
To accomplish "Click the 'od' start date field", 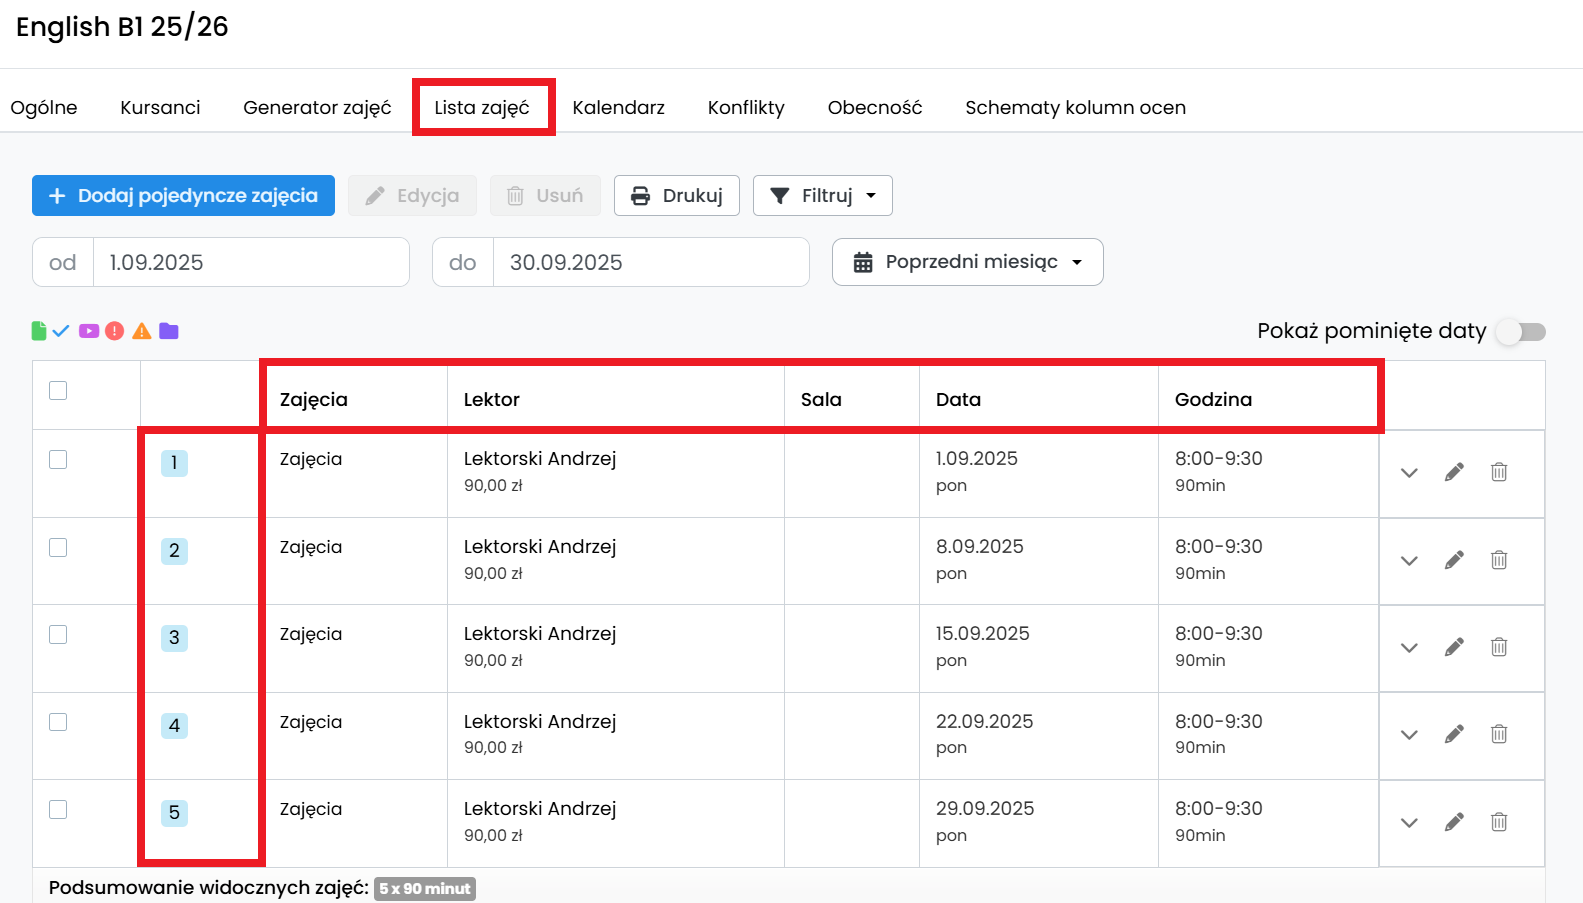I will (250, 262).
